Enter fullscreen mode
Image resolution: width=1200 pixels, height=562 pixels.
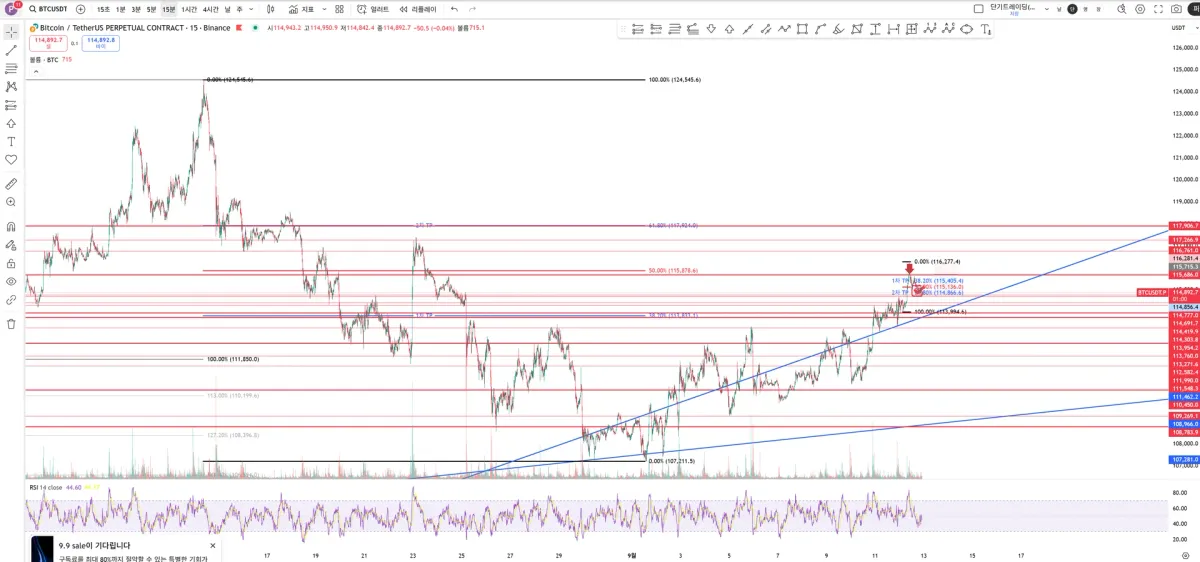[1158, 9]
